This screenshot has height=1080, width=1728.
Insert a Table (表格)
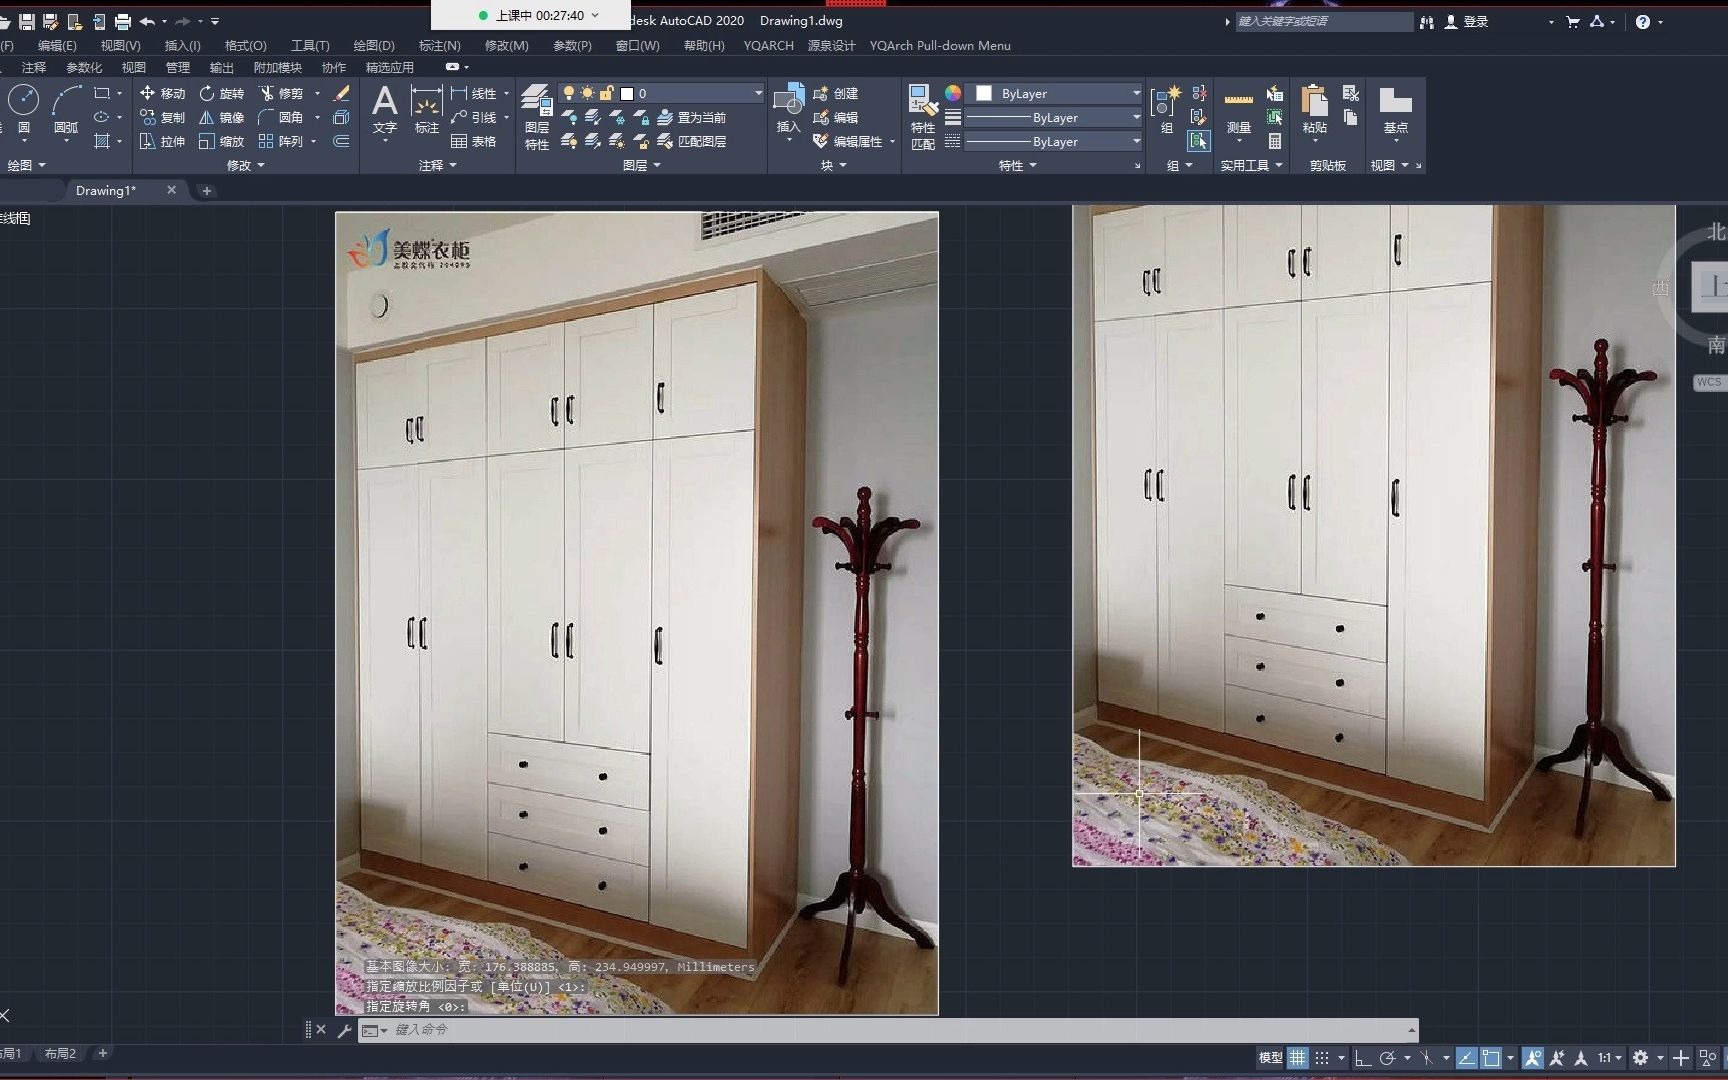(474, 141)
